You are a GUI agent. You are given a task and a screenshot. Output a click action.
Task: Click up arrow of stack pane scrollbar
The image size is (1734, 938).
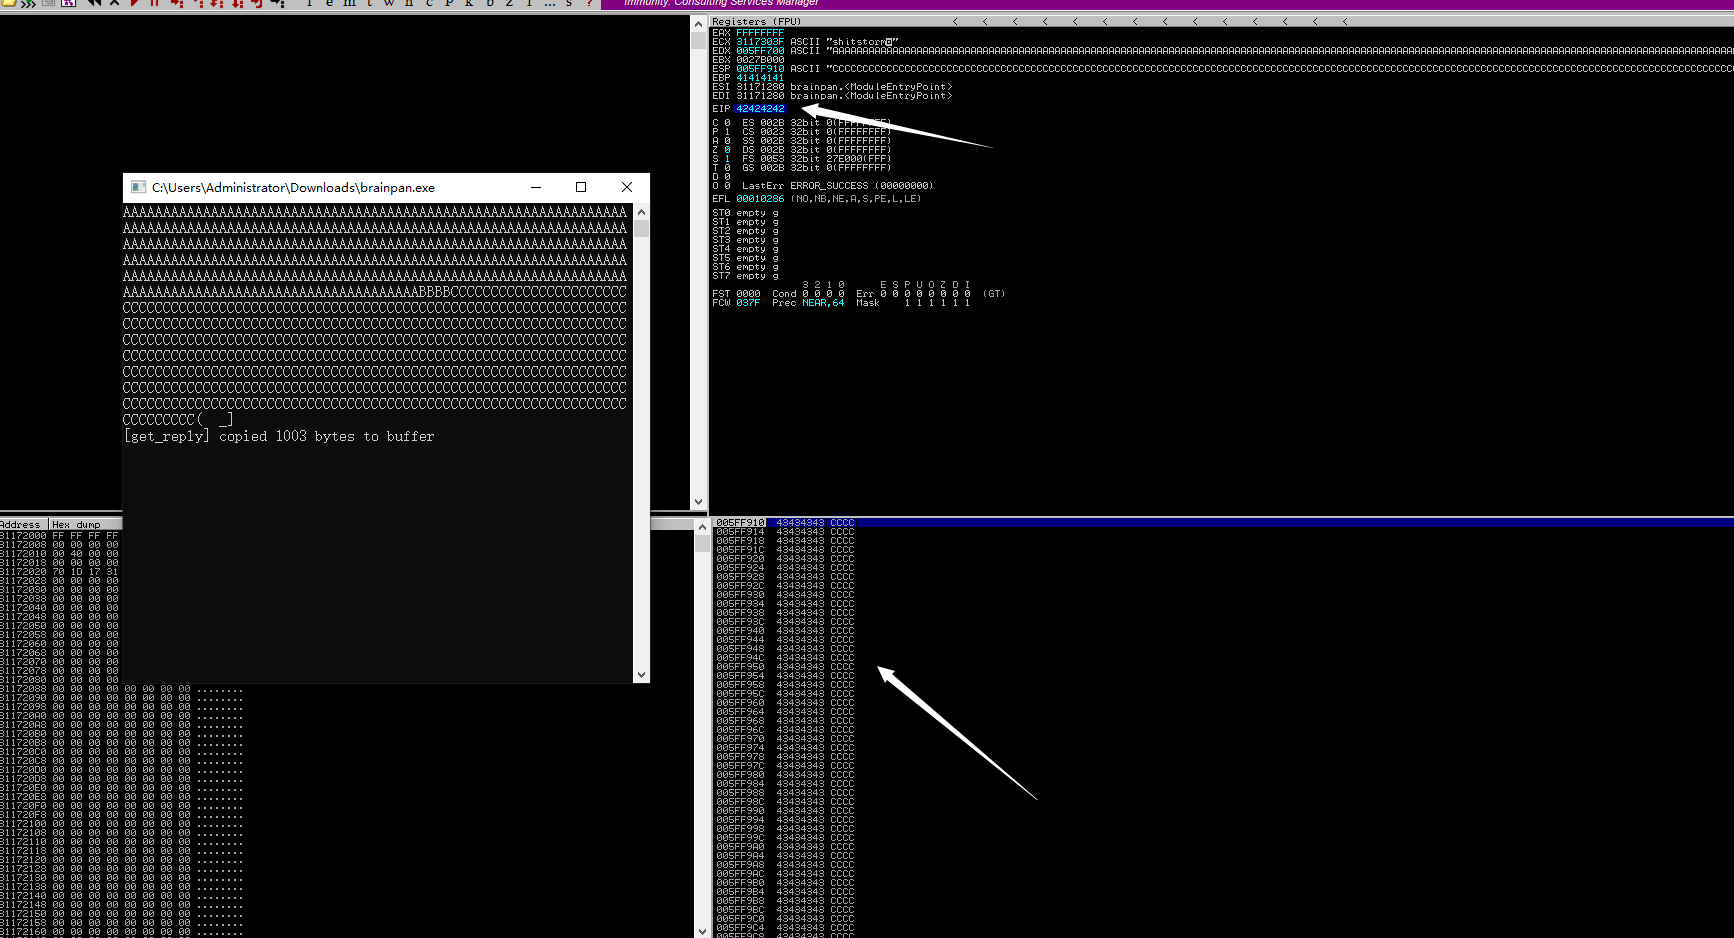tap(702, 526)
